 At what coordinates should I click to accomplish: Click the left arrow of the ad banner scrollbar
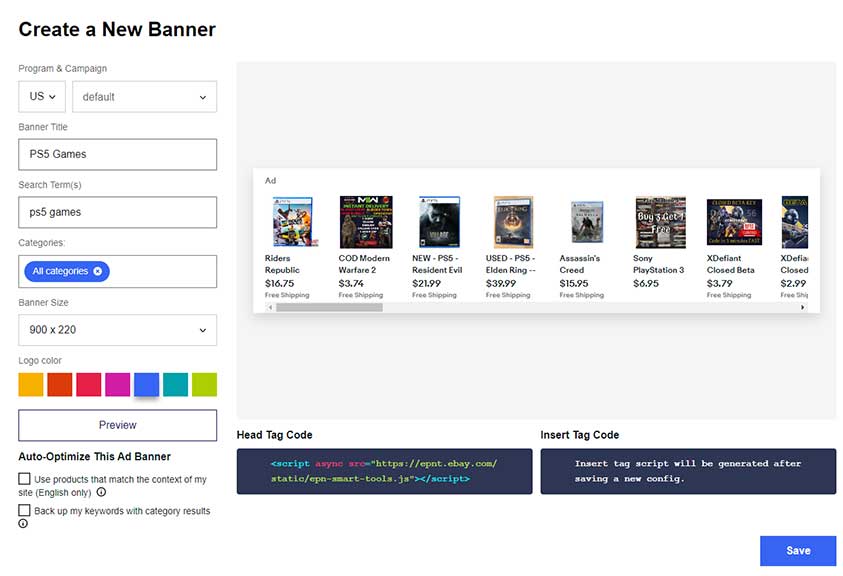click(x=270, y=308)
